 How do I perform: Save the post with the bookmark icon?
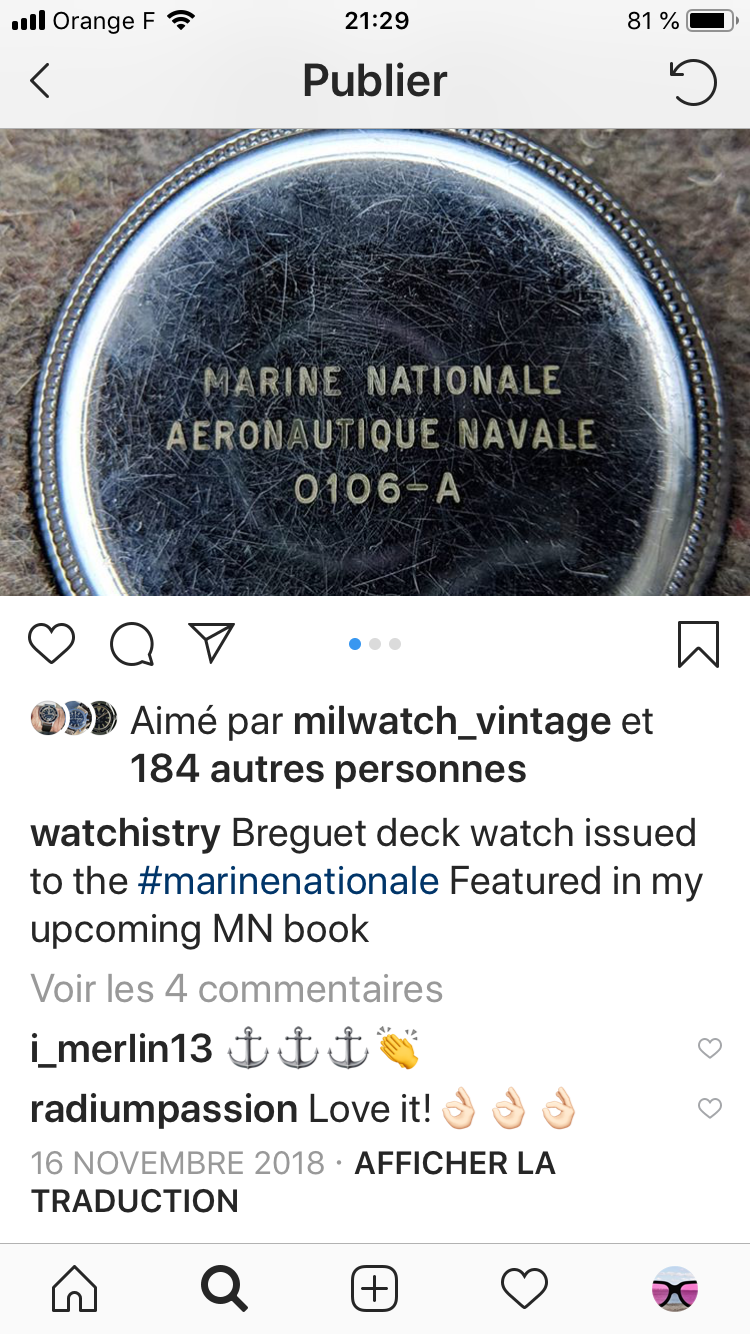tap(698, 644)
